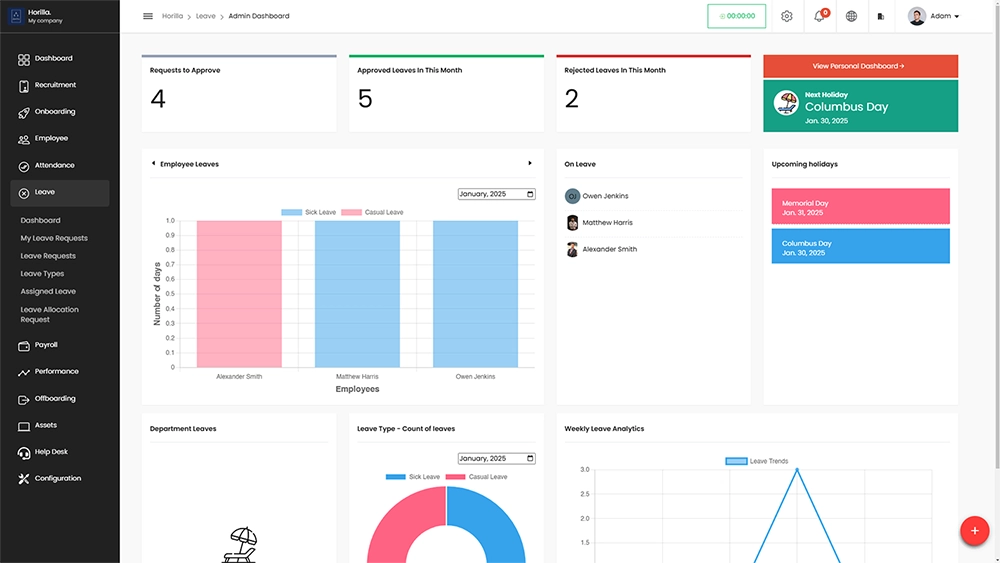This screenshot has width=1000, height=563.
Task: Toggle Sick Leave legend in Employee Leaves chart
Action: coord(309,212)
